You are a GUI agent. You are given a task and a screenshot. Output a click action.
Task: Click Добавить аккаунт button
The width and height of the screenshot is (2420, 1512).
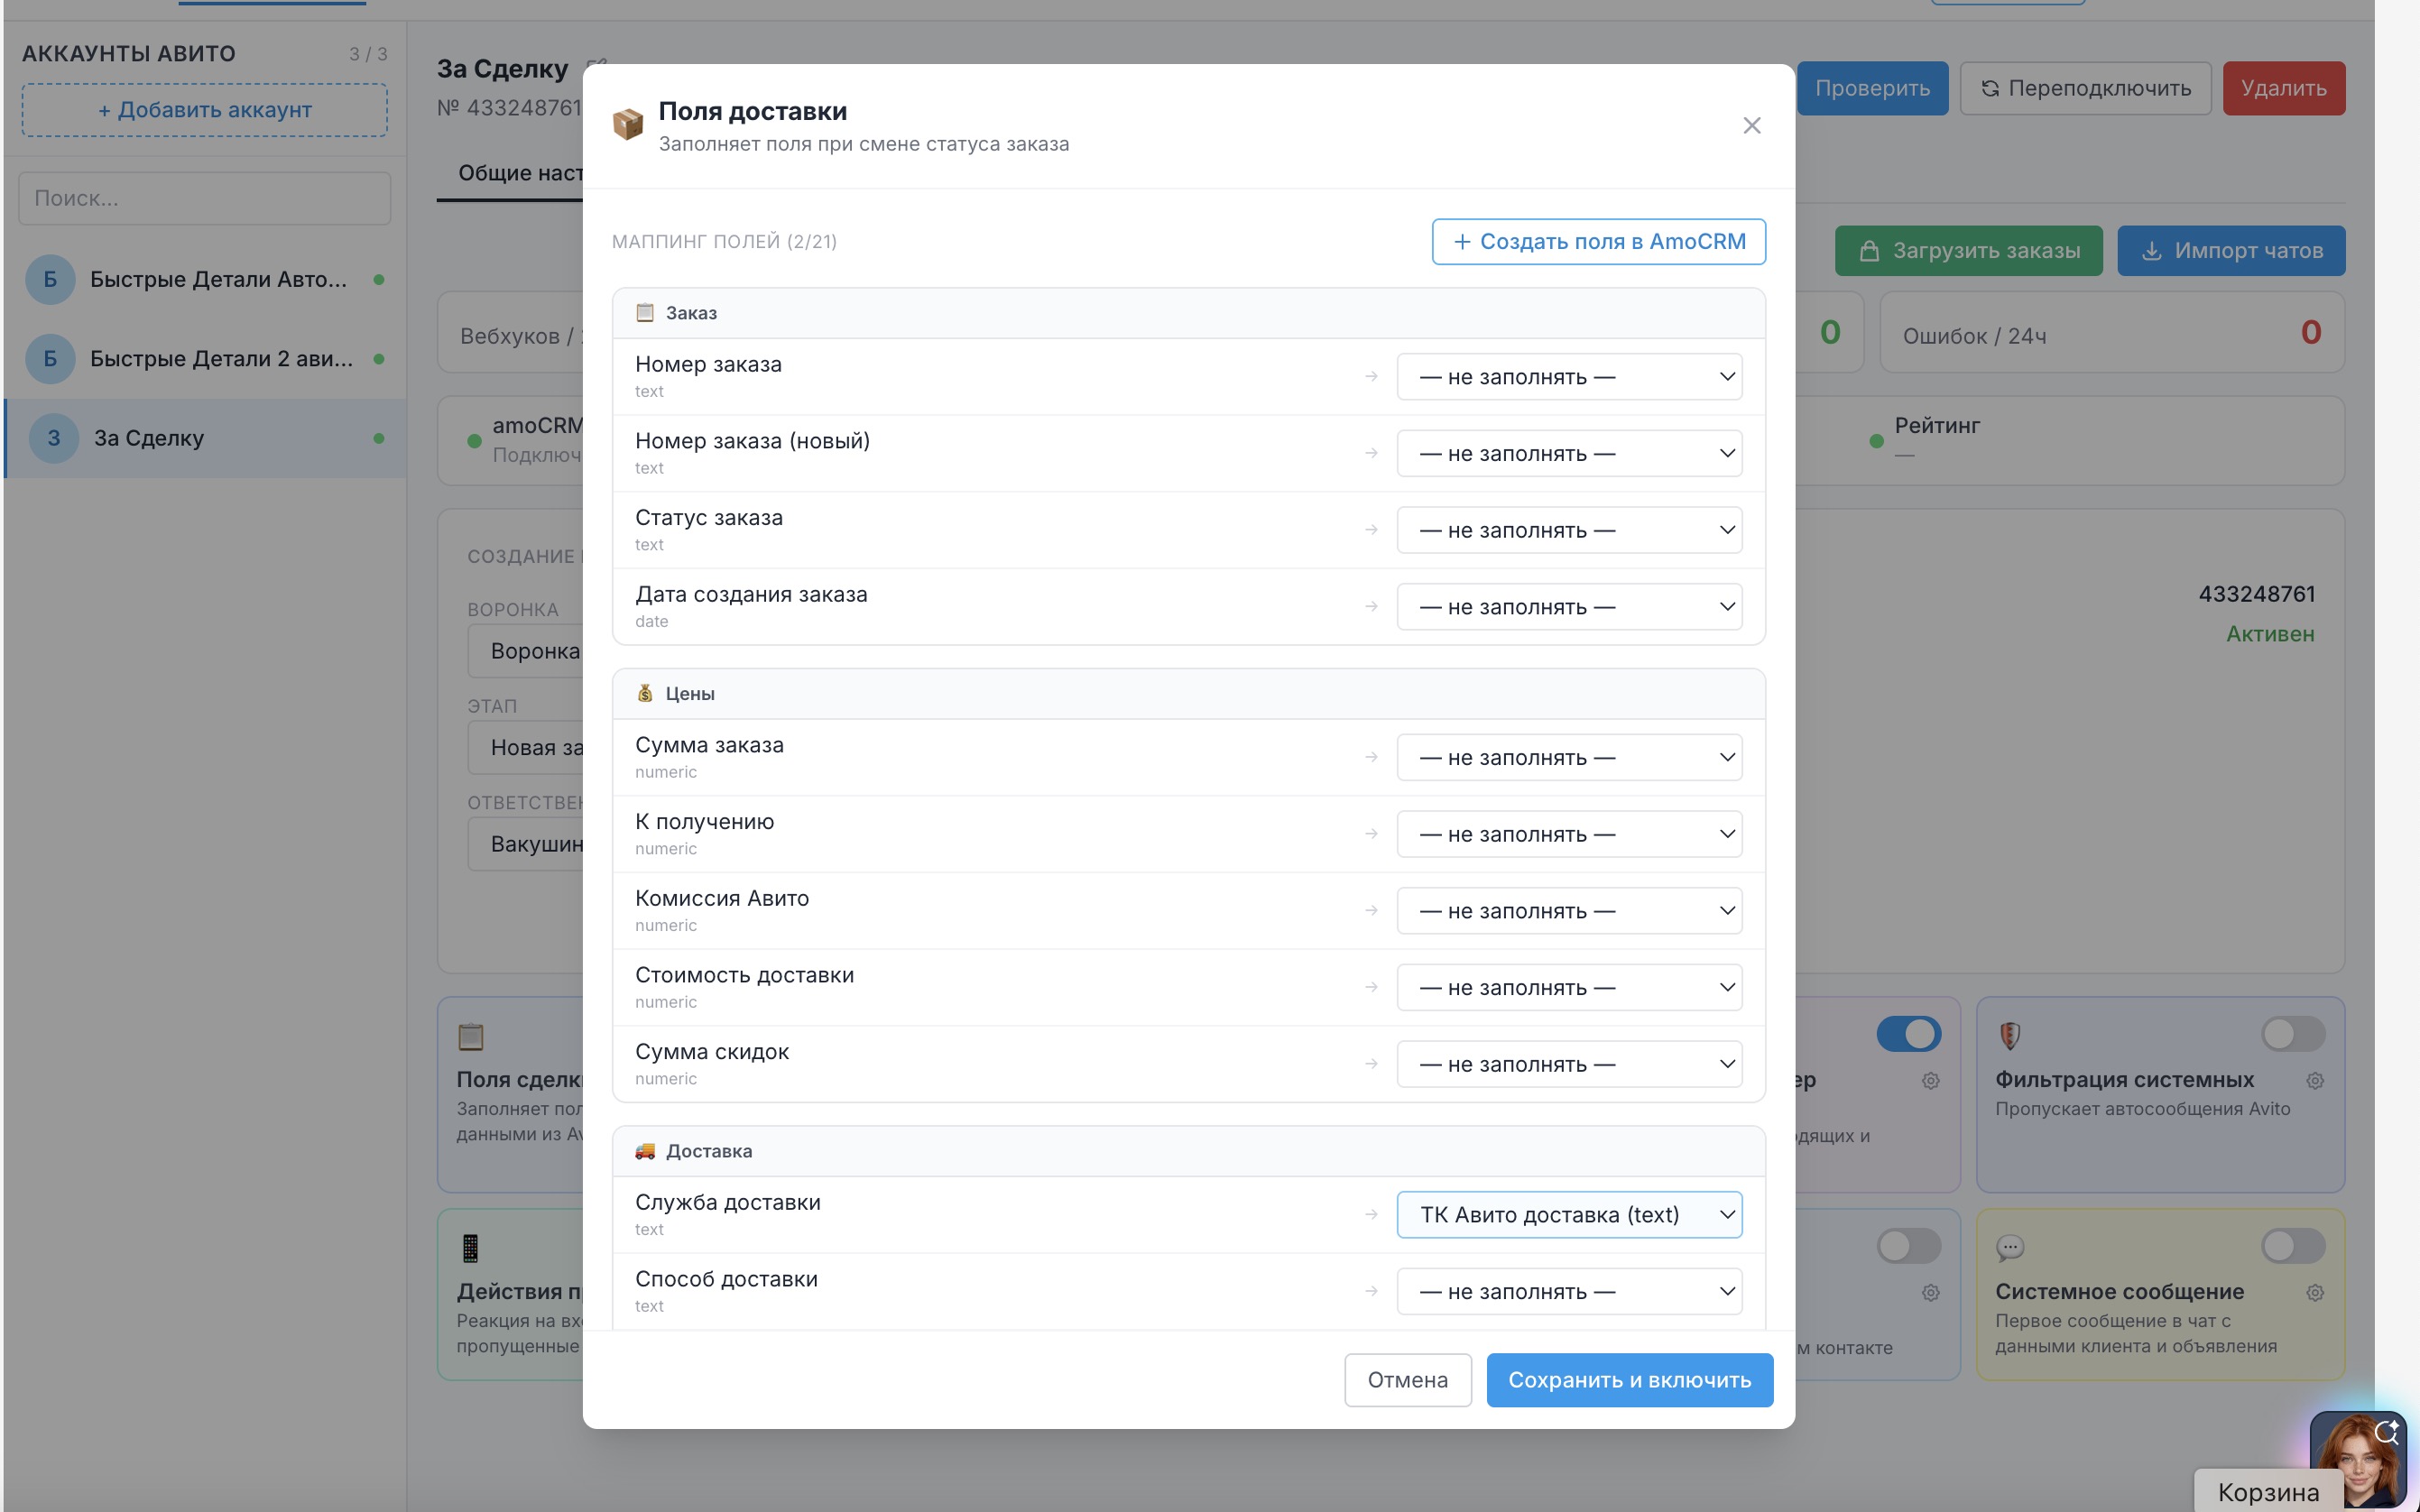tap(205, 110)
